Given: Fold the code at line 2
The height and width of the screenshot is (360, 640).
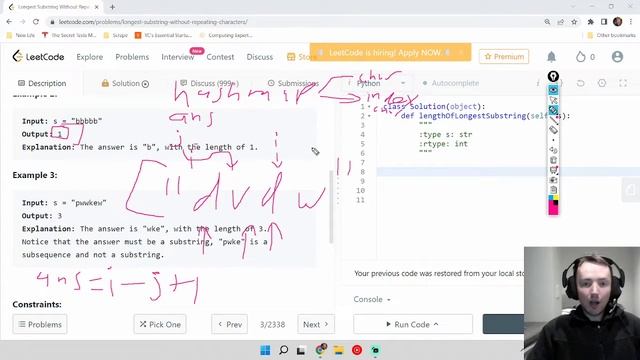Looking at the screenshot, I should click(369, 116).
